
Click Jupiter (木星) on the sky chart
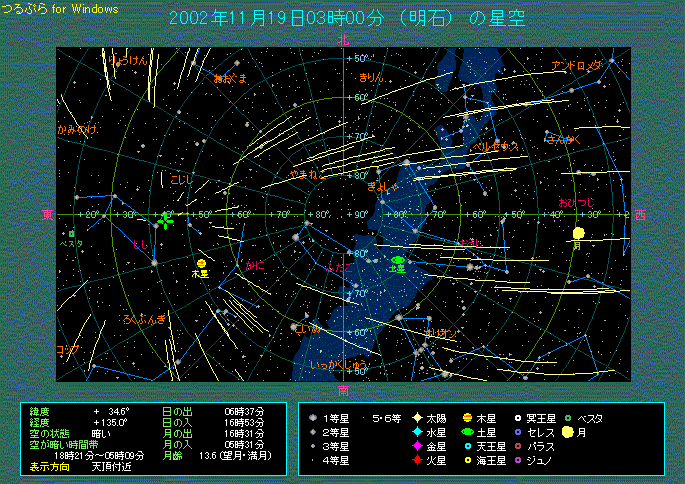point(201,263)
